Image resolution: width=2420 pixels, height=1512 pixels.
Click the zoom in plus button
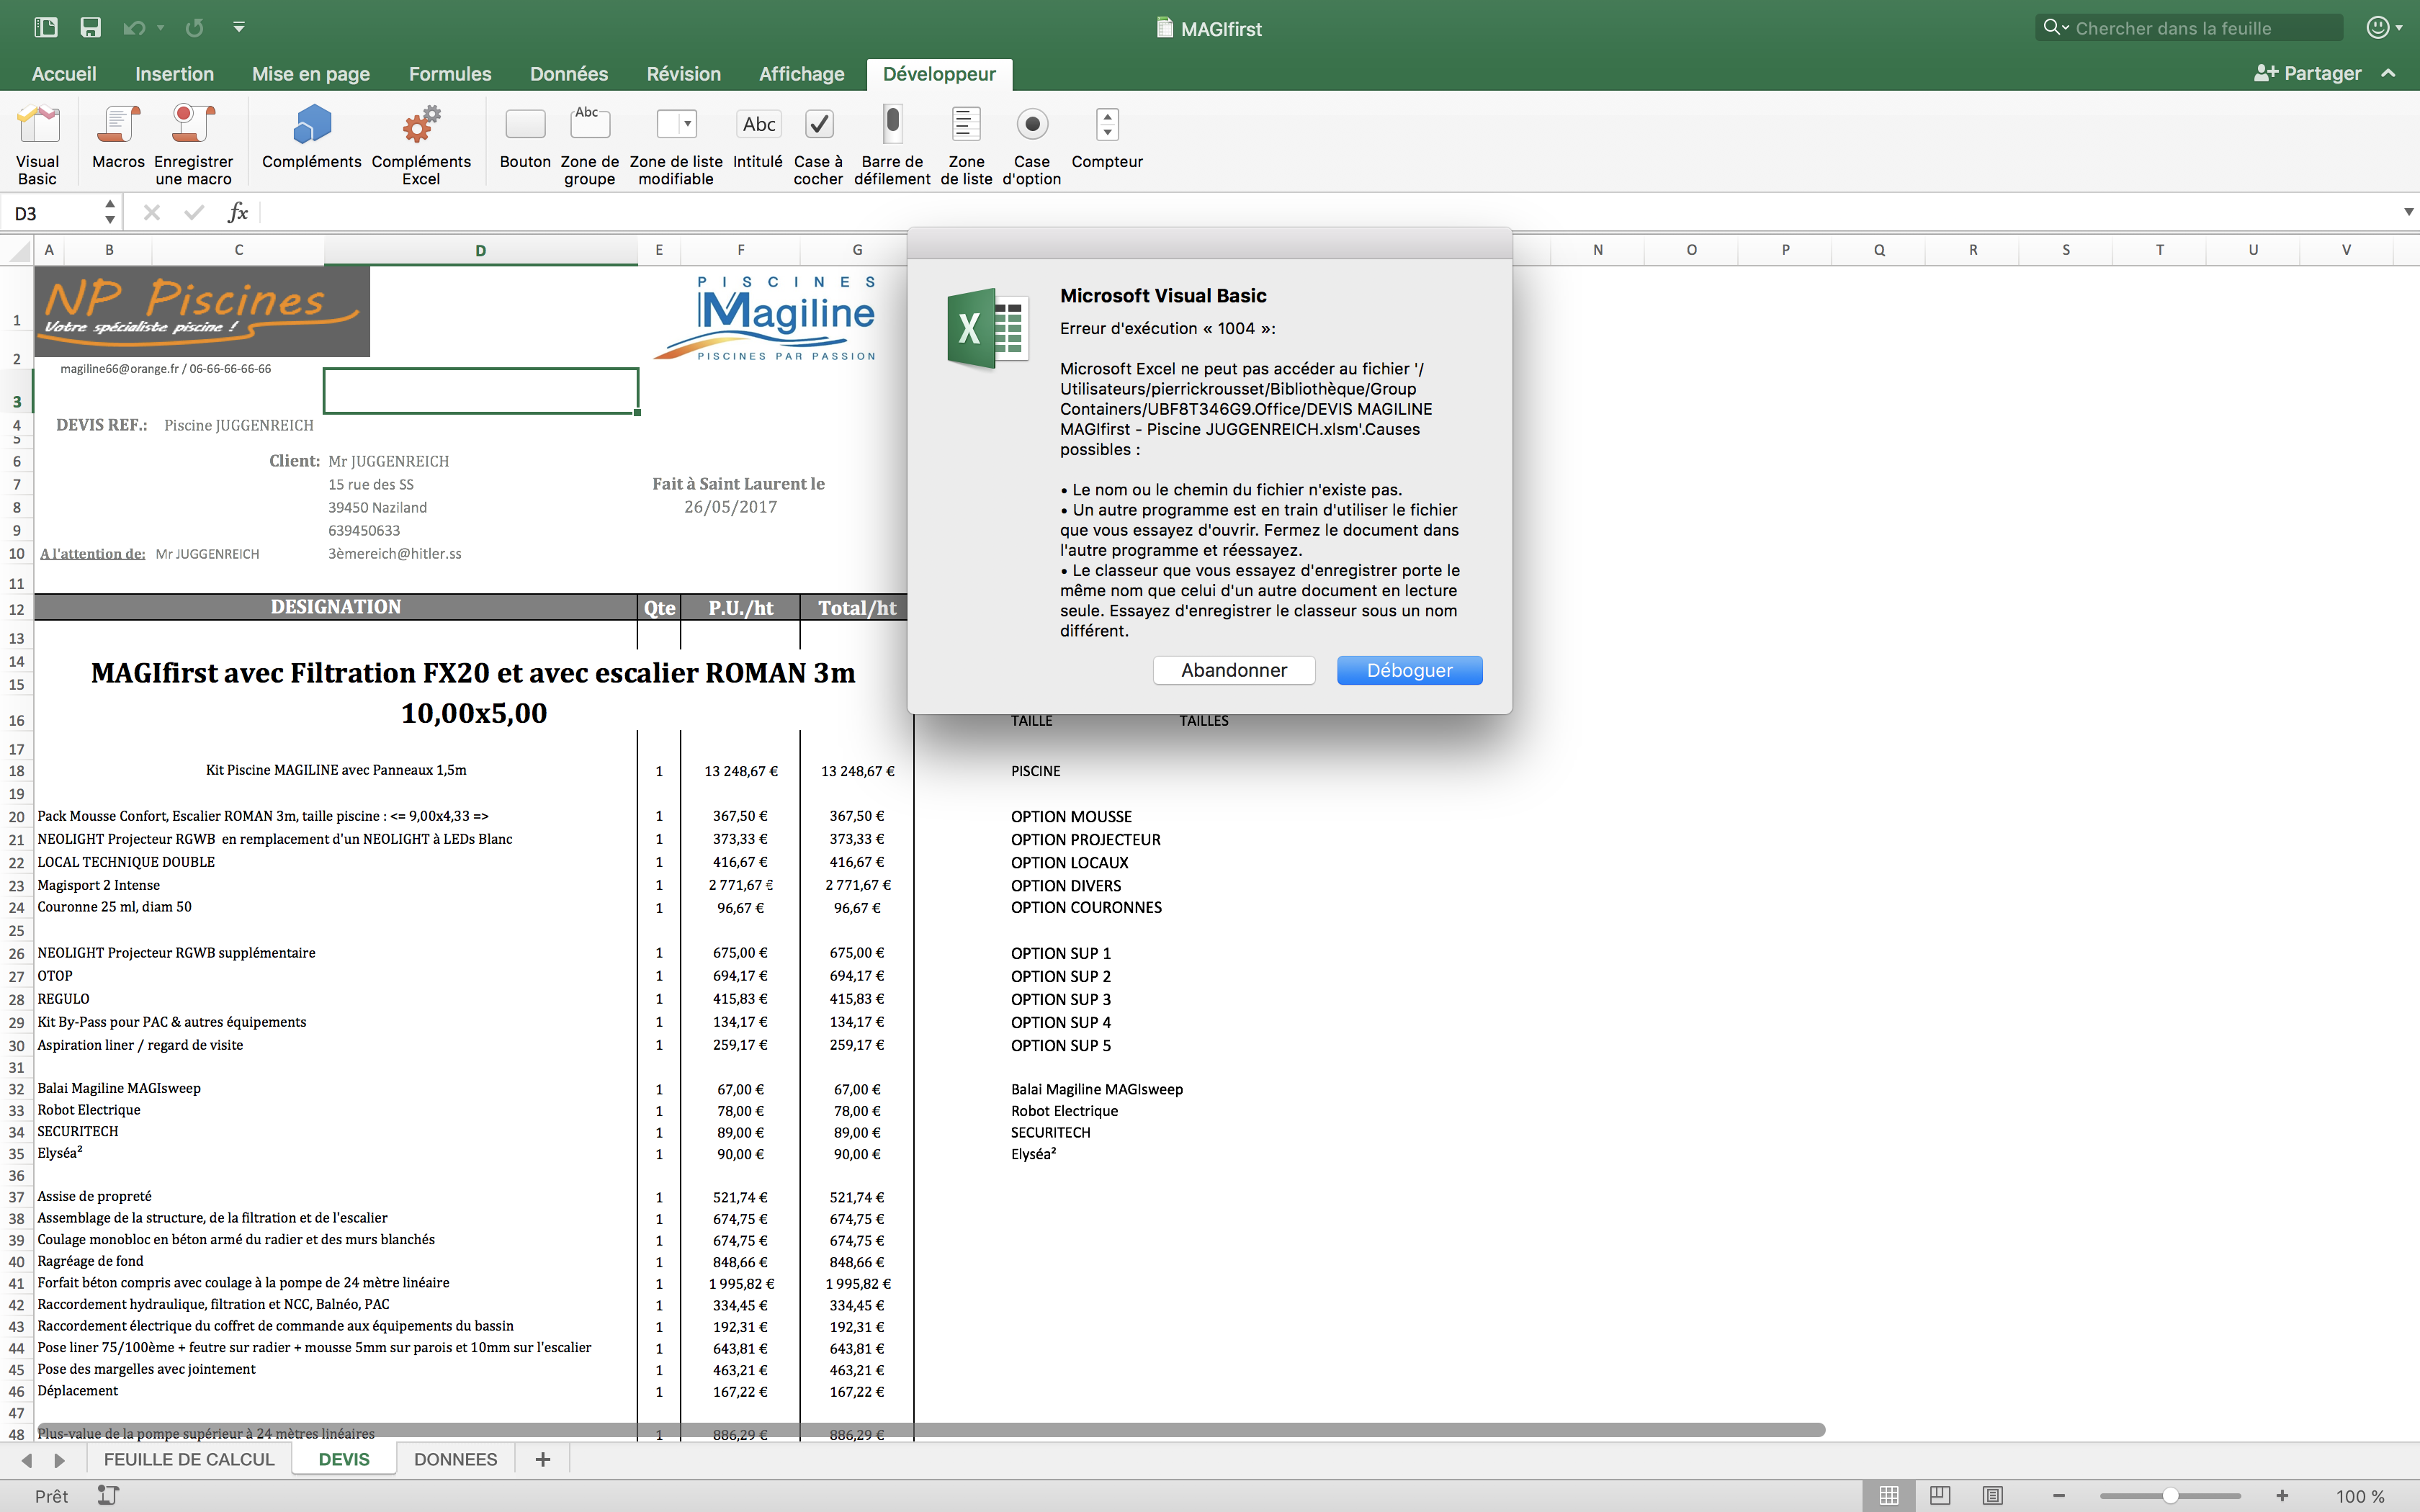2282,1496
